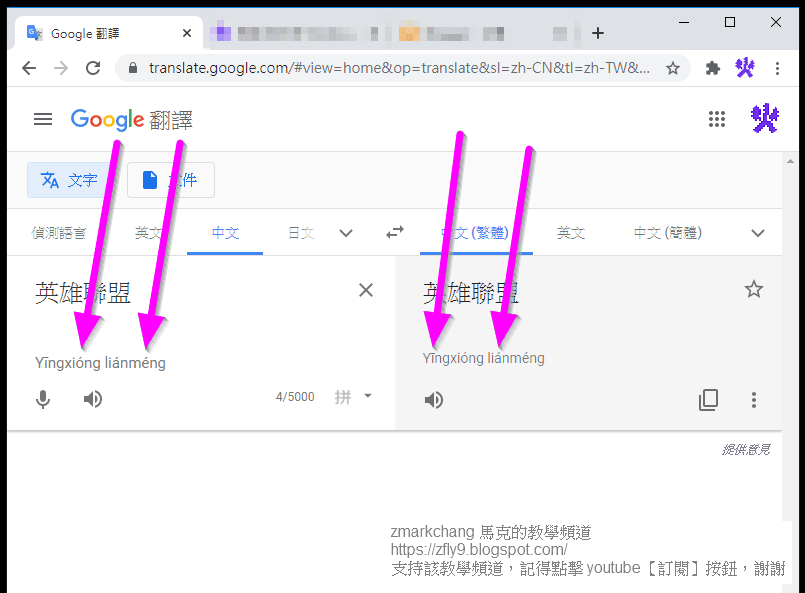
Task: Reload the Google Translate page
Action: point(93,68)
